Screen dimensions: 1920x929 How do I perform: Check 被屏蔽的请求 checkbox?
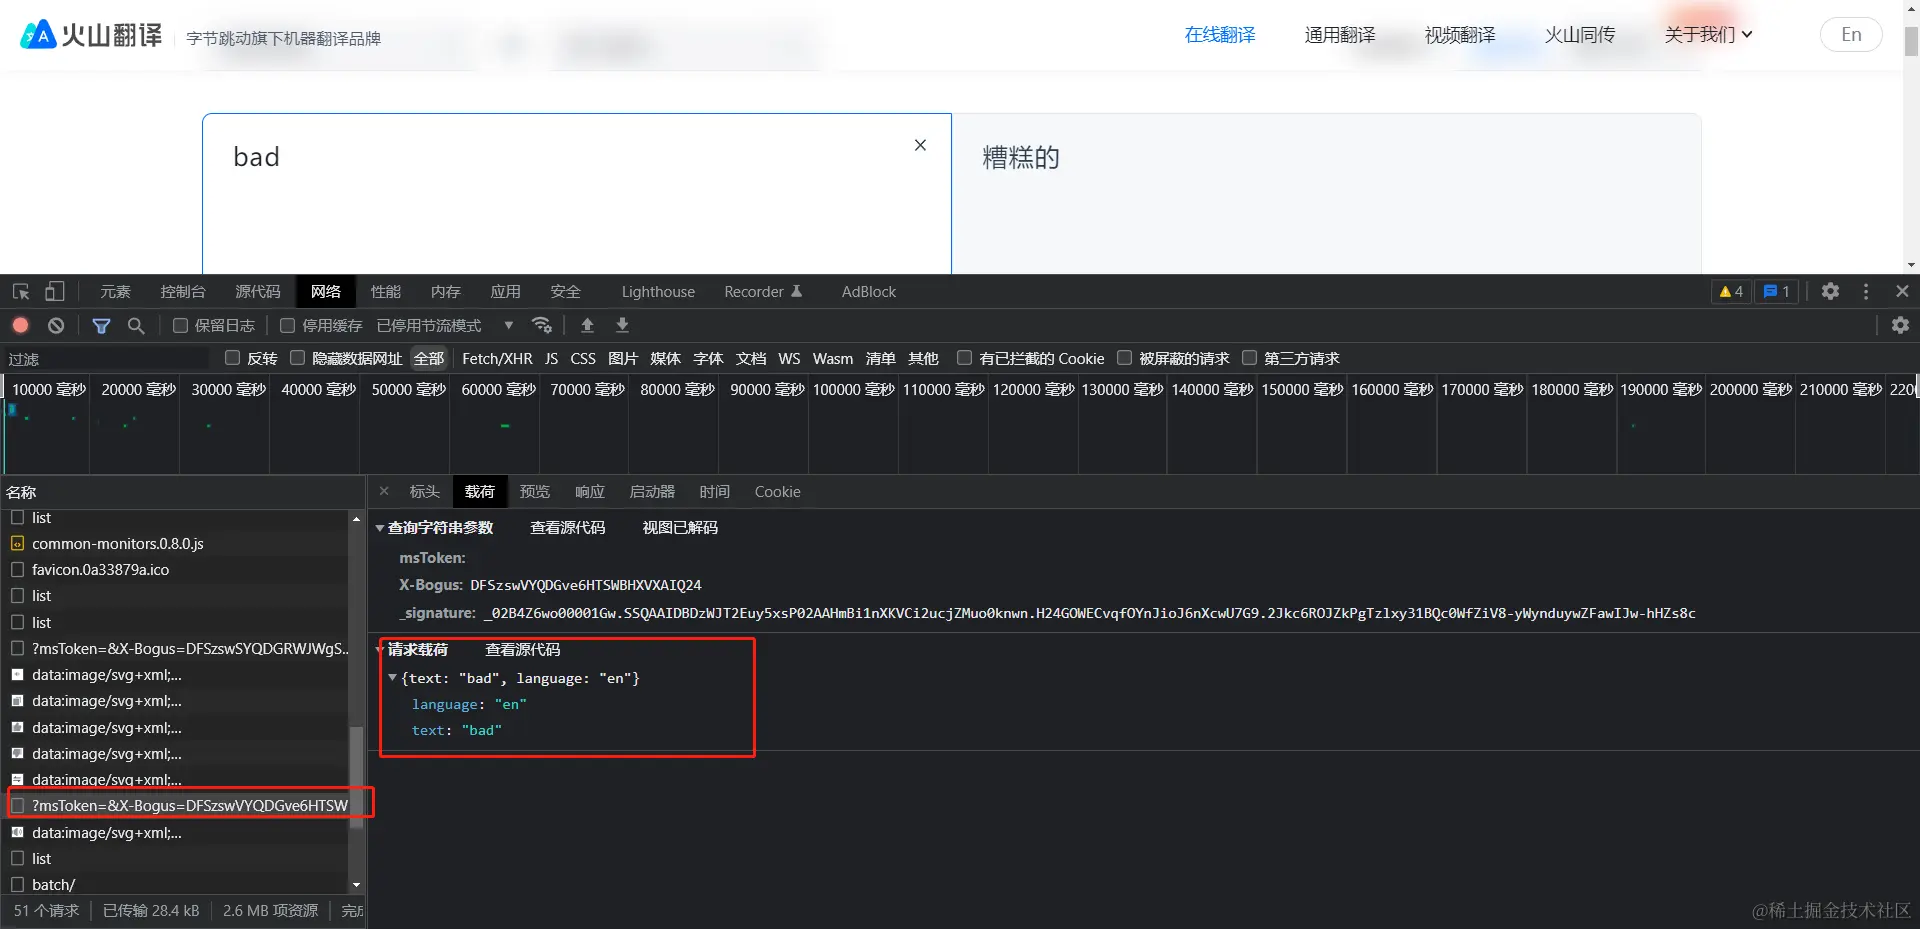tap(1124, 358)
